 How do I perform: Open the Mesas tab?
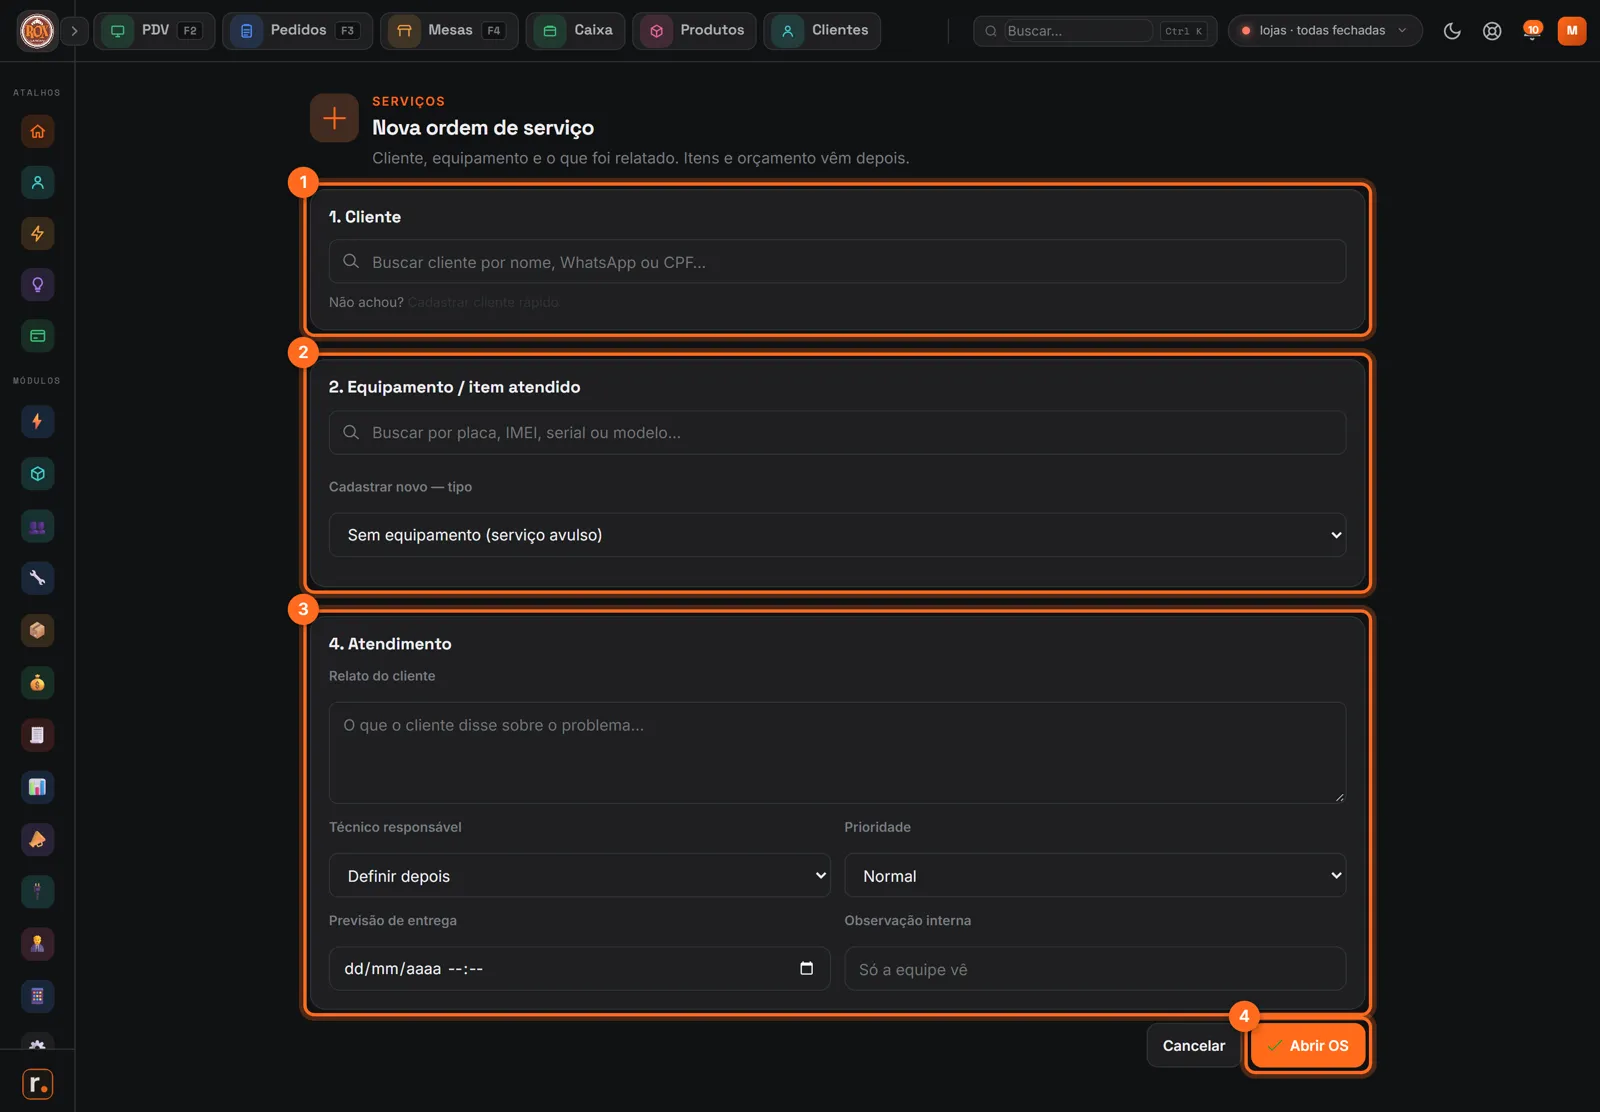(449, 31)
